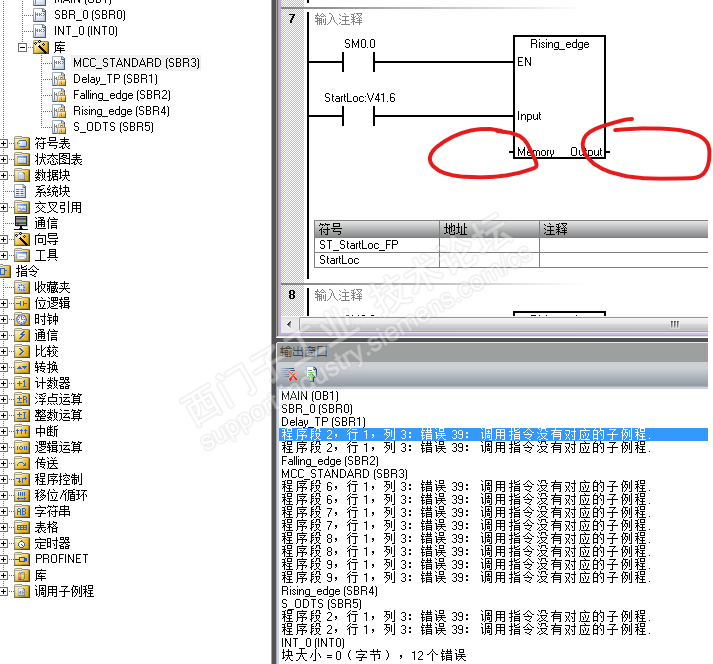Click the StartLoc:V41.6 contact

click(x=359, y=116)
